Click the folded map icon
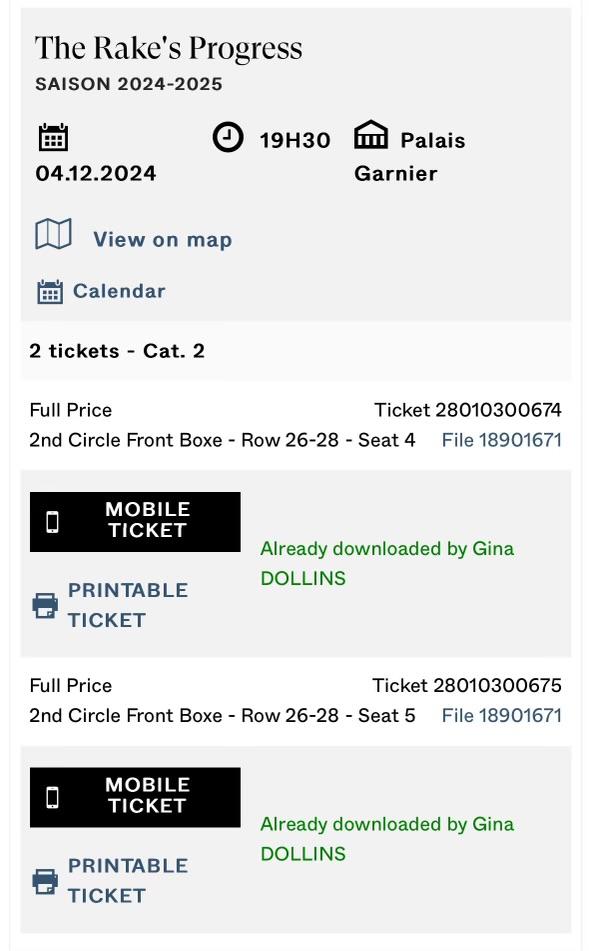589x951 pixels. 53,234
